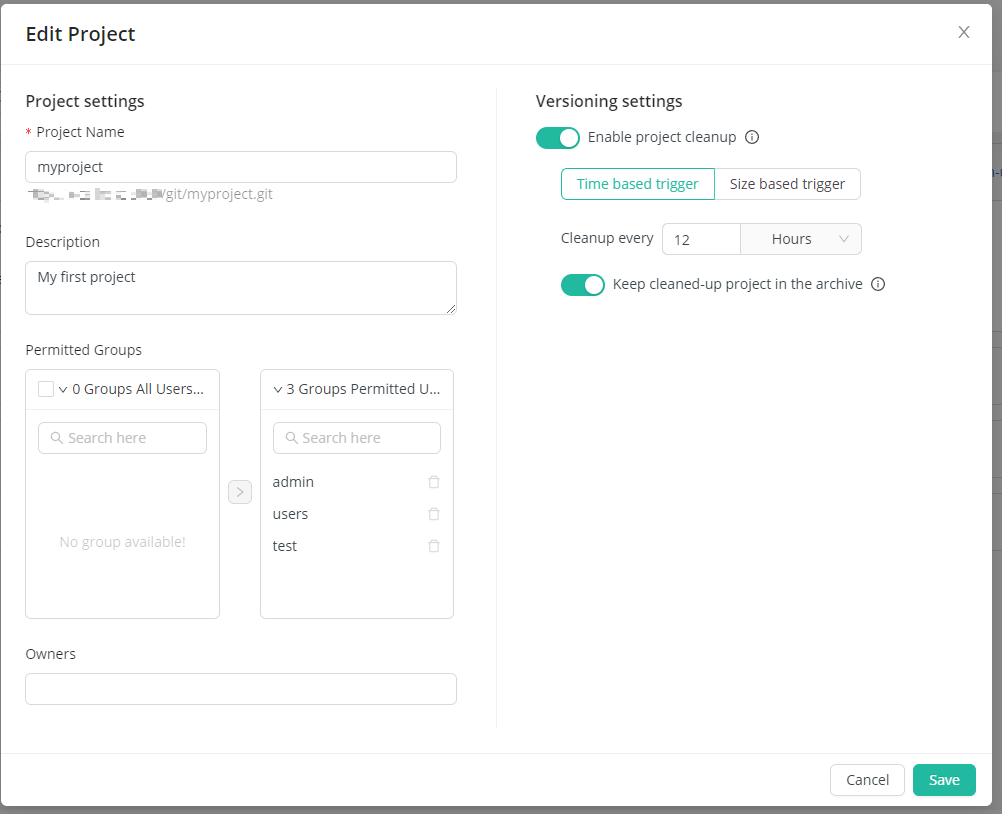
Task: Open the Hours unit dropdown
Action: [800, 238]
